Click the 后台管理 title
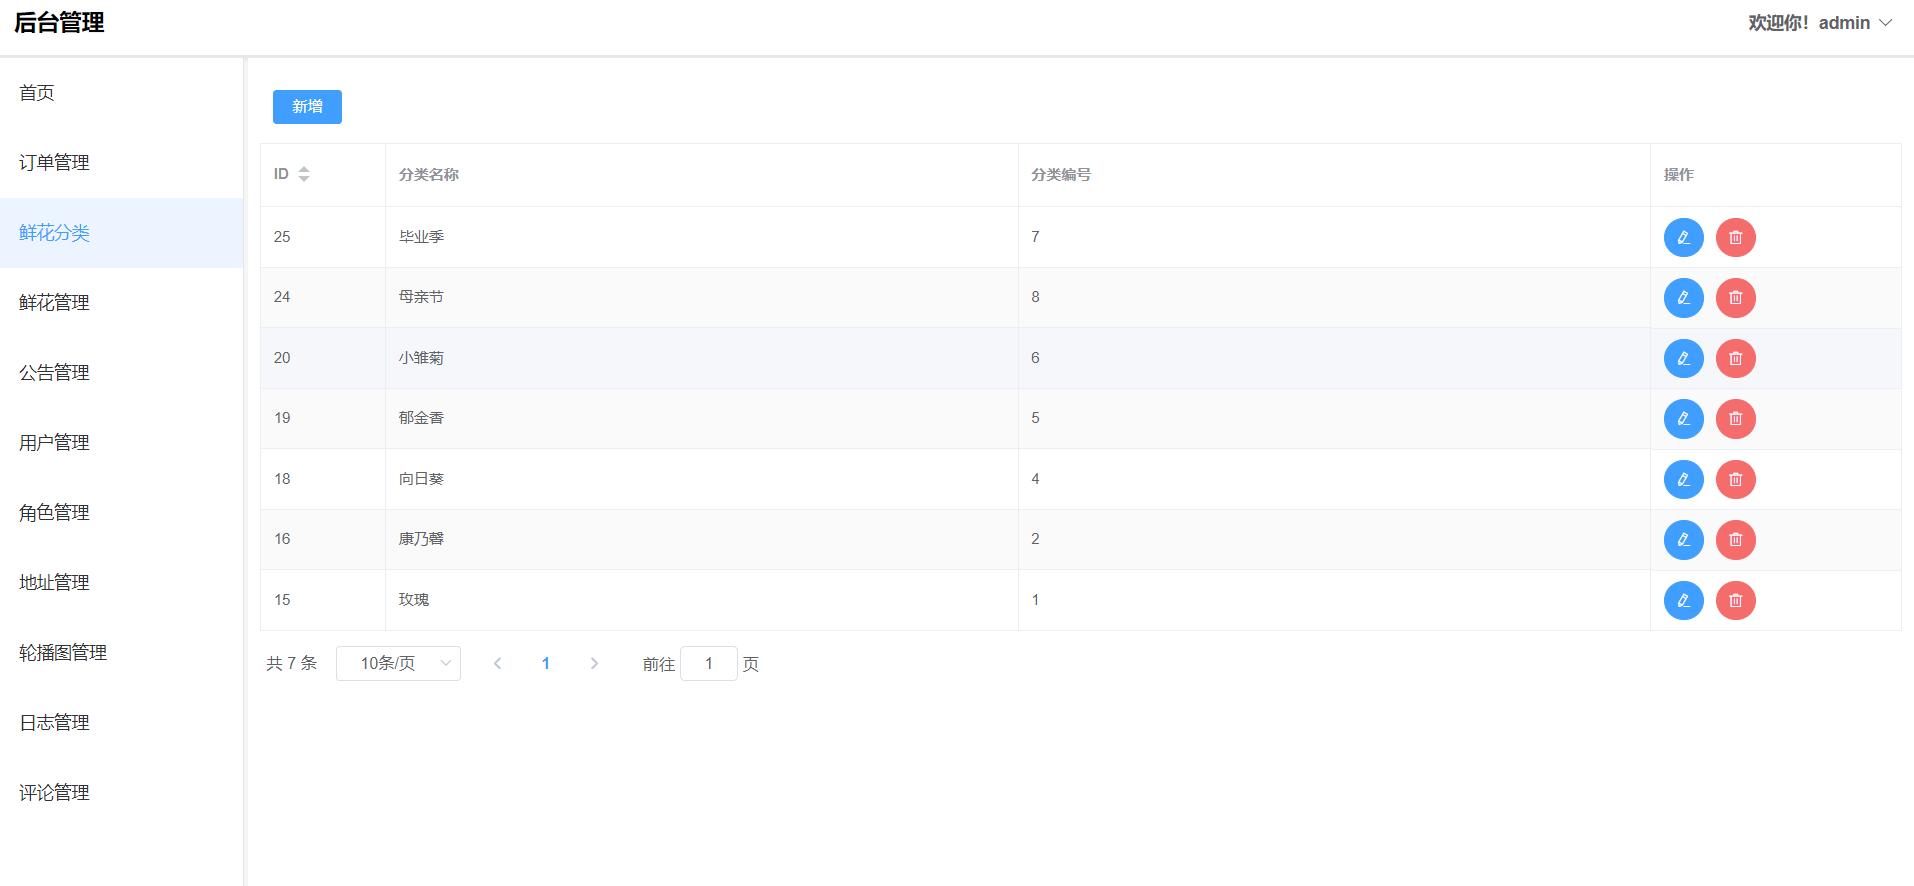 point(59,23)
